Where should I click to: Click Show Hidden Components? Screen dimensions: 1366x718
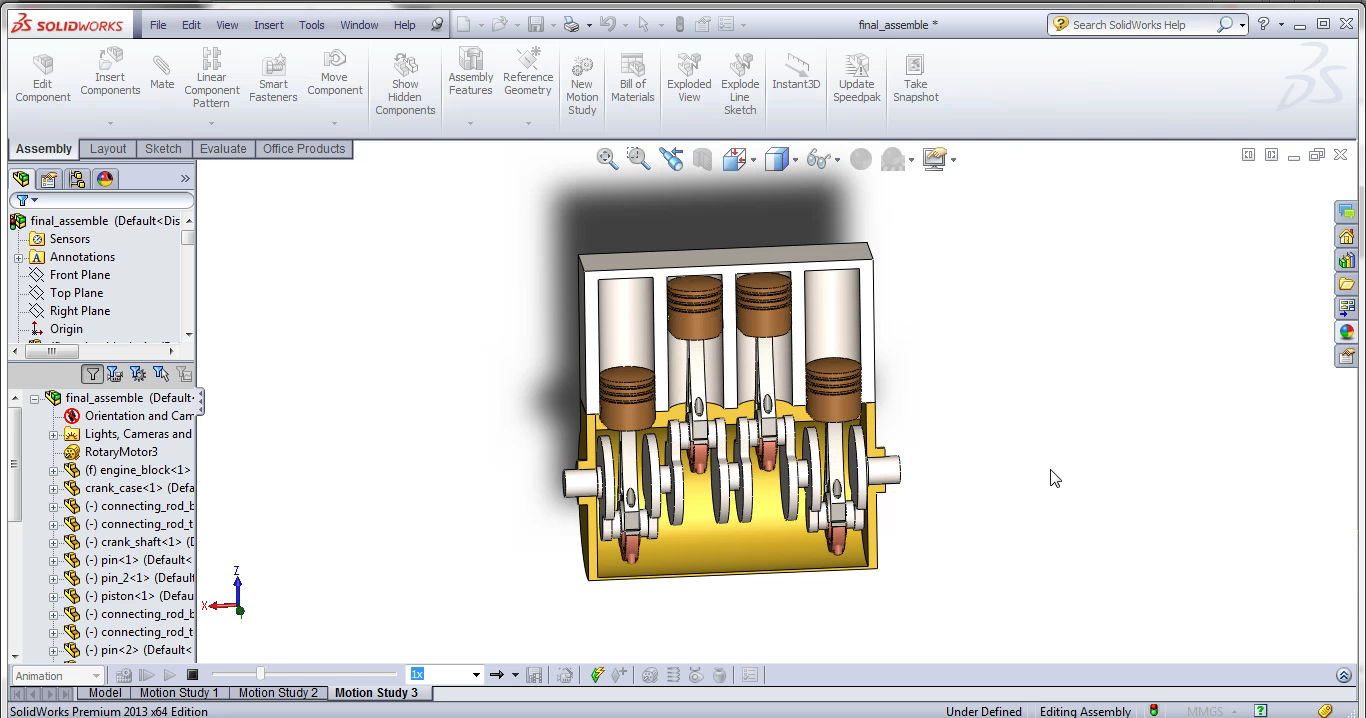(x=405, y=84)
